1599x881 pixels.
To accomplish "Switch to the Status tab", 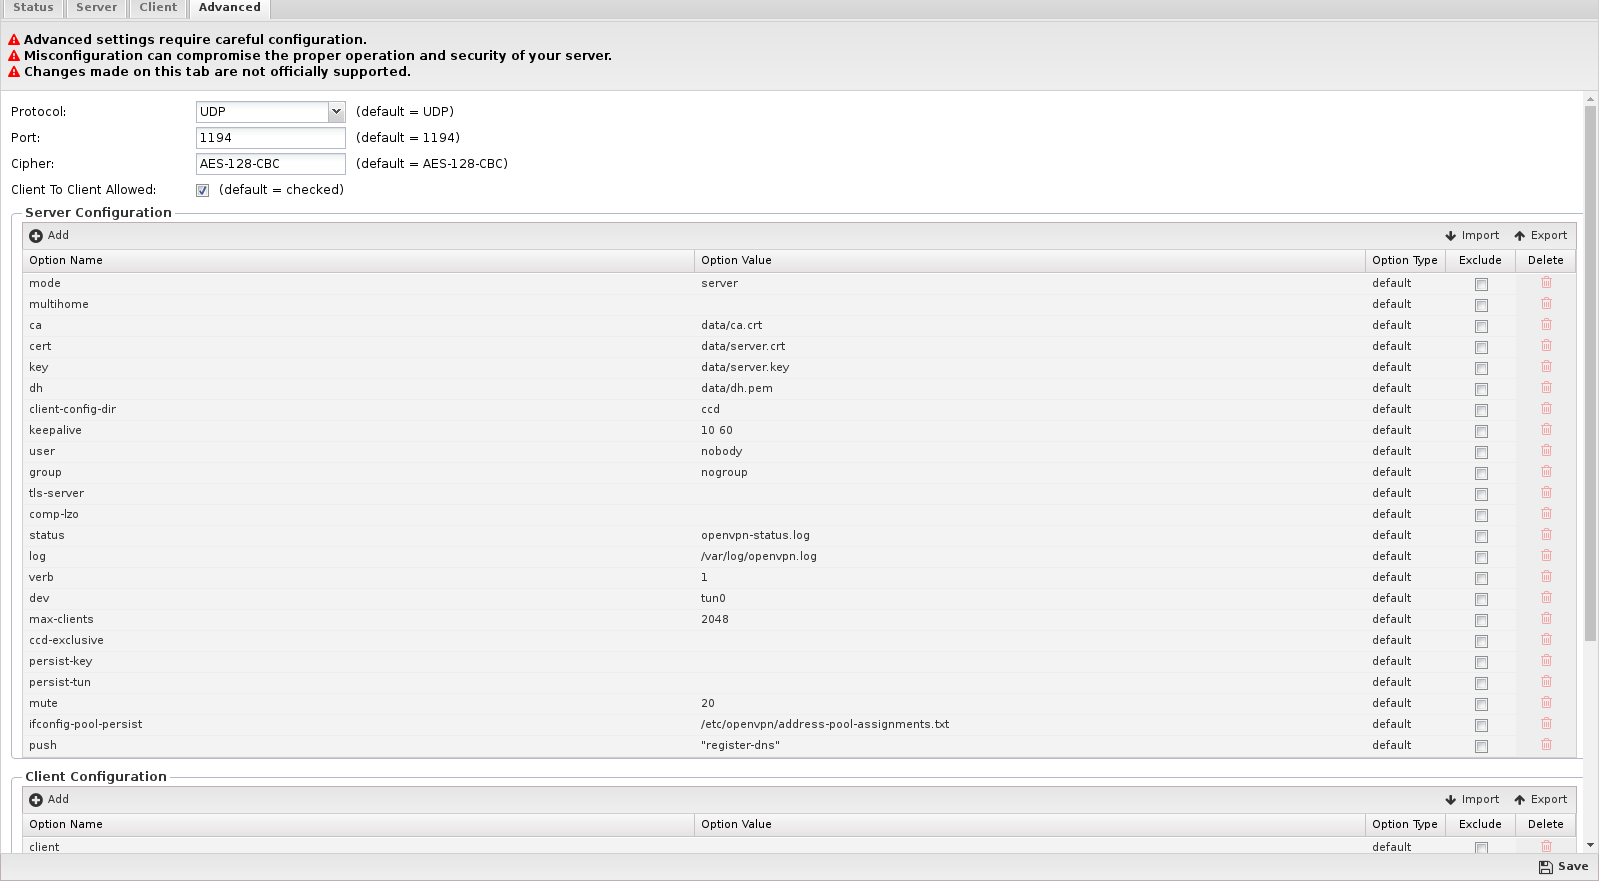I will pos(33,8).
